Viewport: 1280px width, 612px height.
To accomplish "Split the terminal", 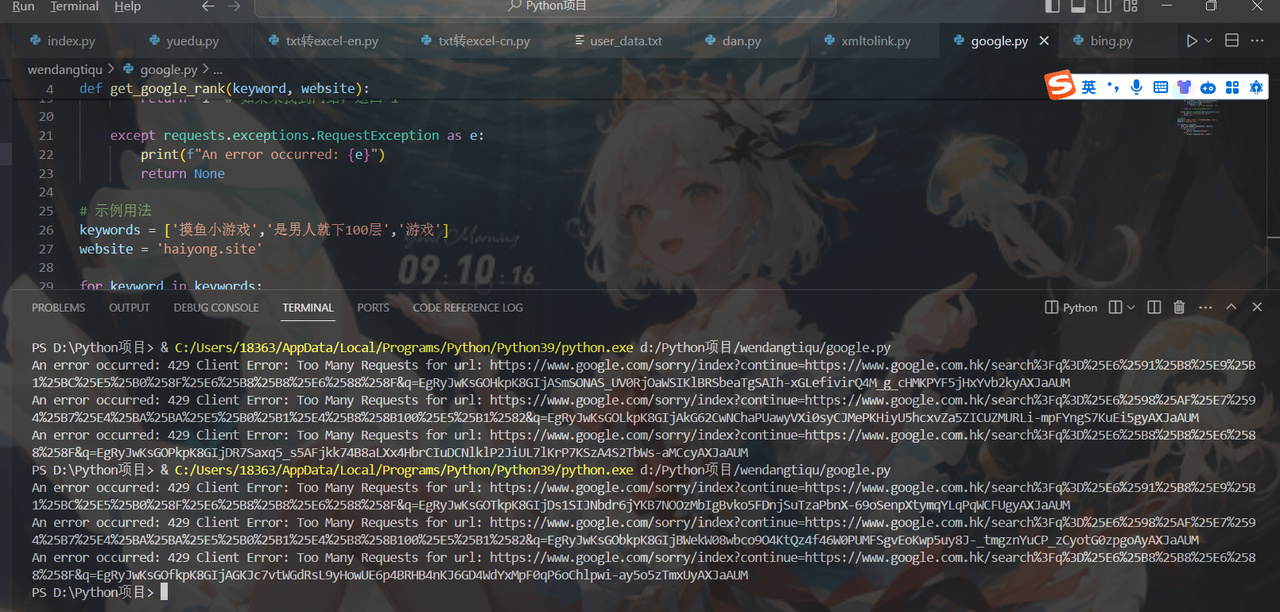I will click(x=1154, y=308).
